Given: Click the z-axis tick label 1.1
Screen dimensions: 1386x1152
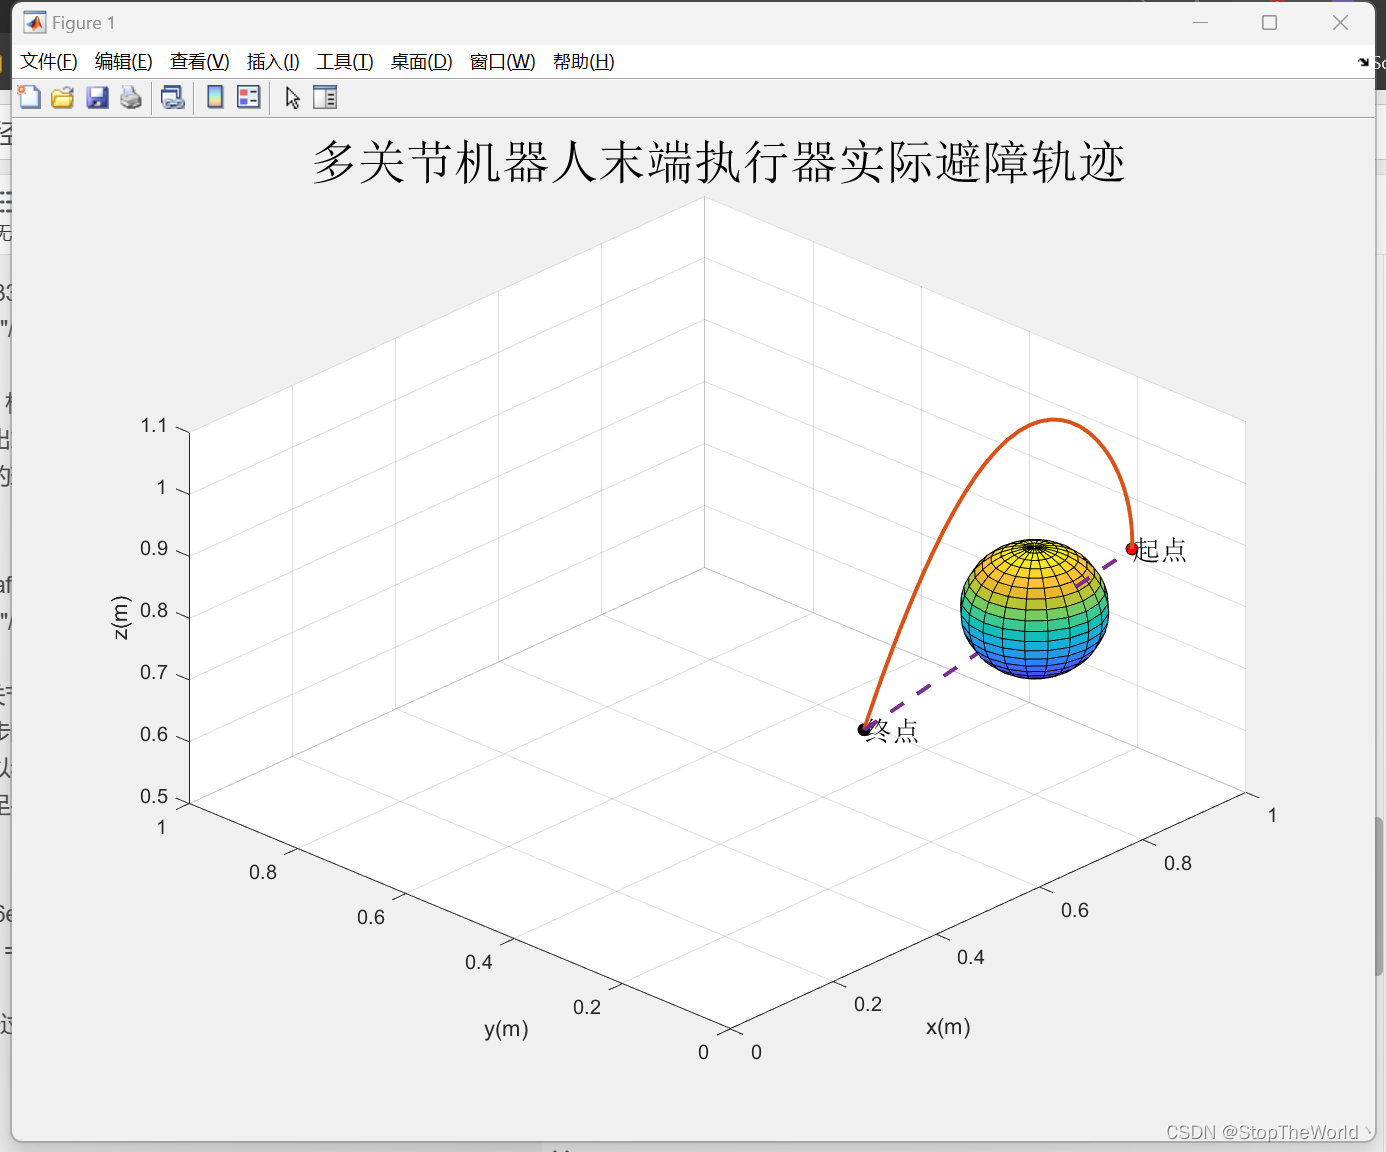Looking at the screenshot, I should (154, 426).
